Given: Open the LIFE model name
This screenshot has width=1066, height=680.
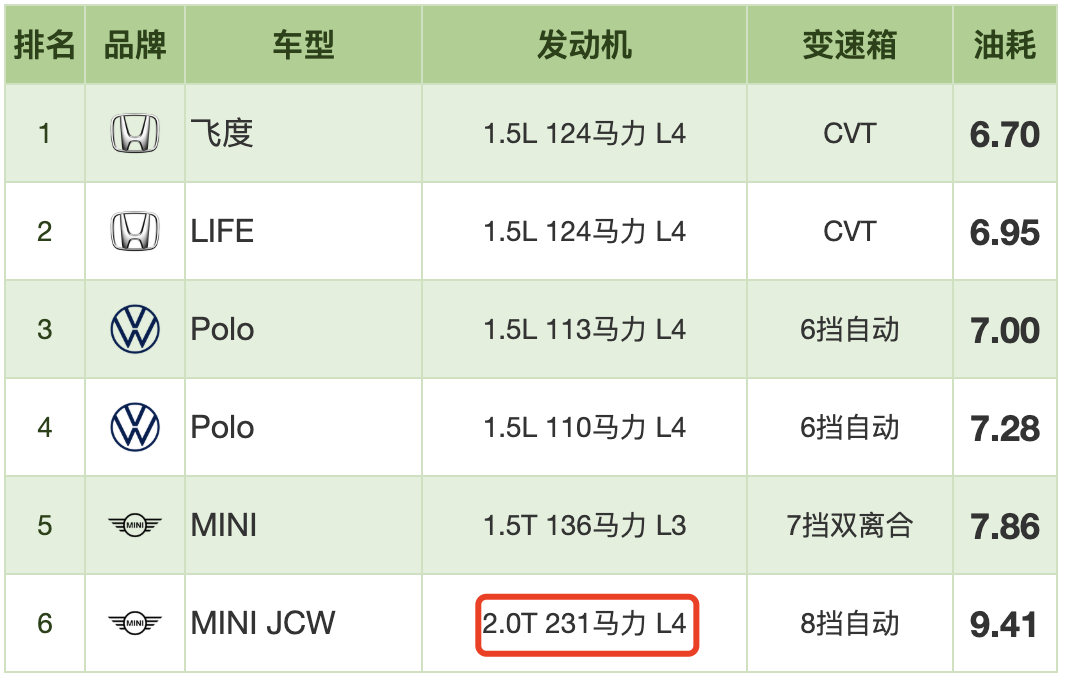Looking at the screenshot, I should (x=222, y=231).
